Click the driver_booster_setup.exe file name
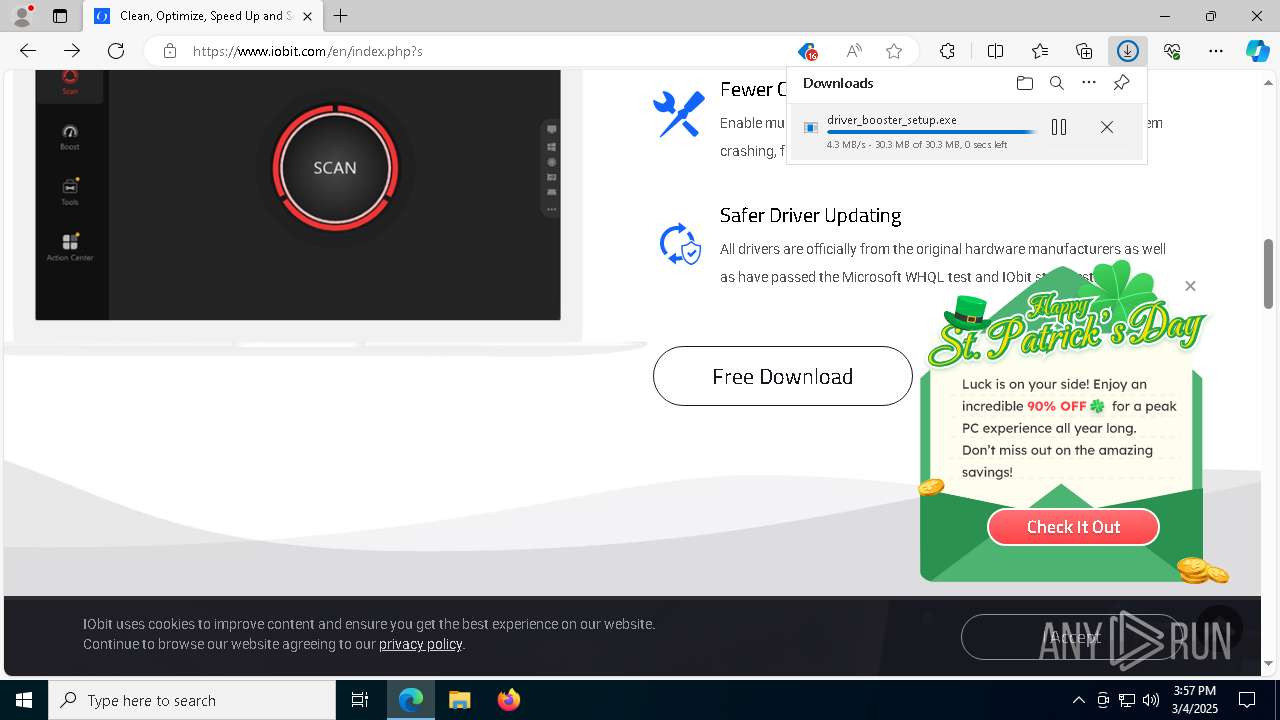Viewport: 1280px width, 720px height. point(892,120)
